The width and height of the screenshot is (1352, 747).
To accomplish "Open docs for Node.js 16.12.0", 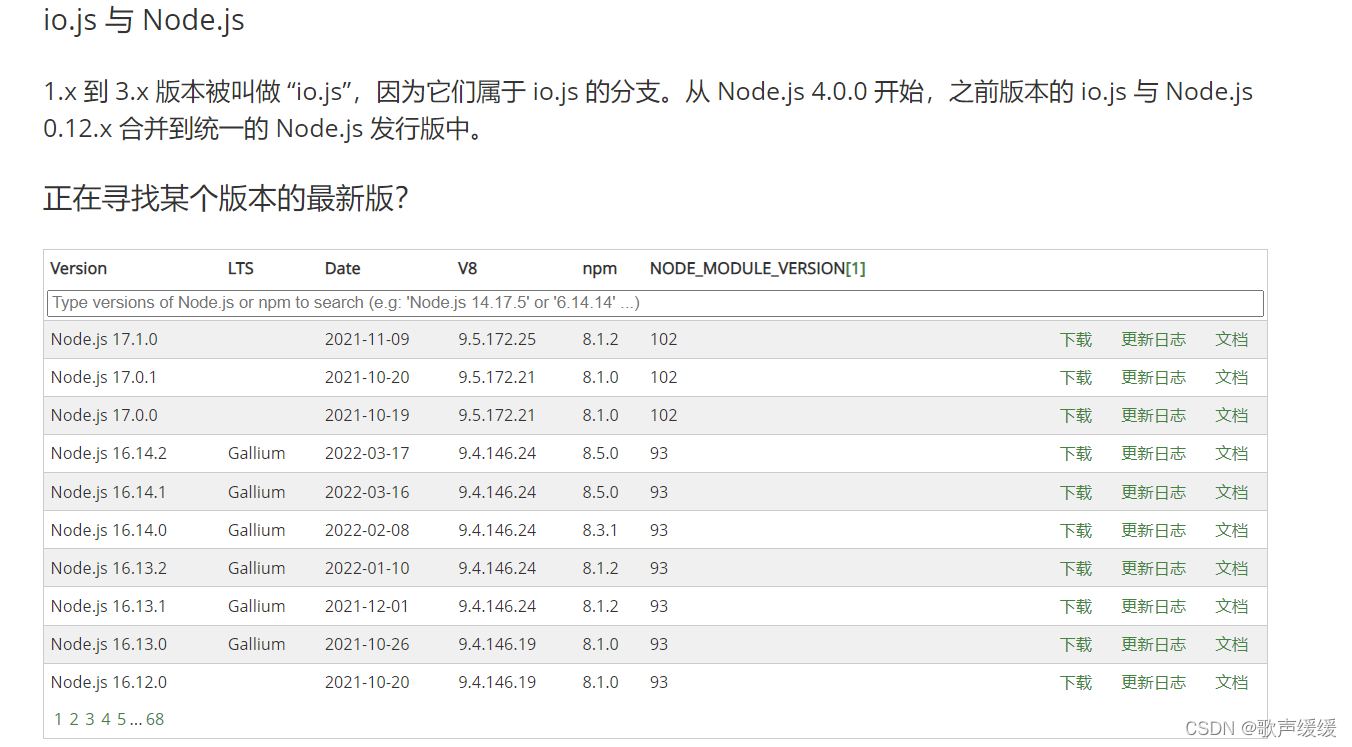I will click(1232, 682).
